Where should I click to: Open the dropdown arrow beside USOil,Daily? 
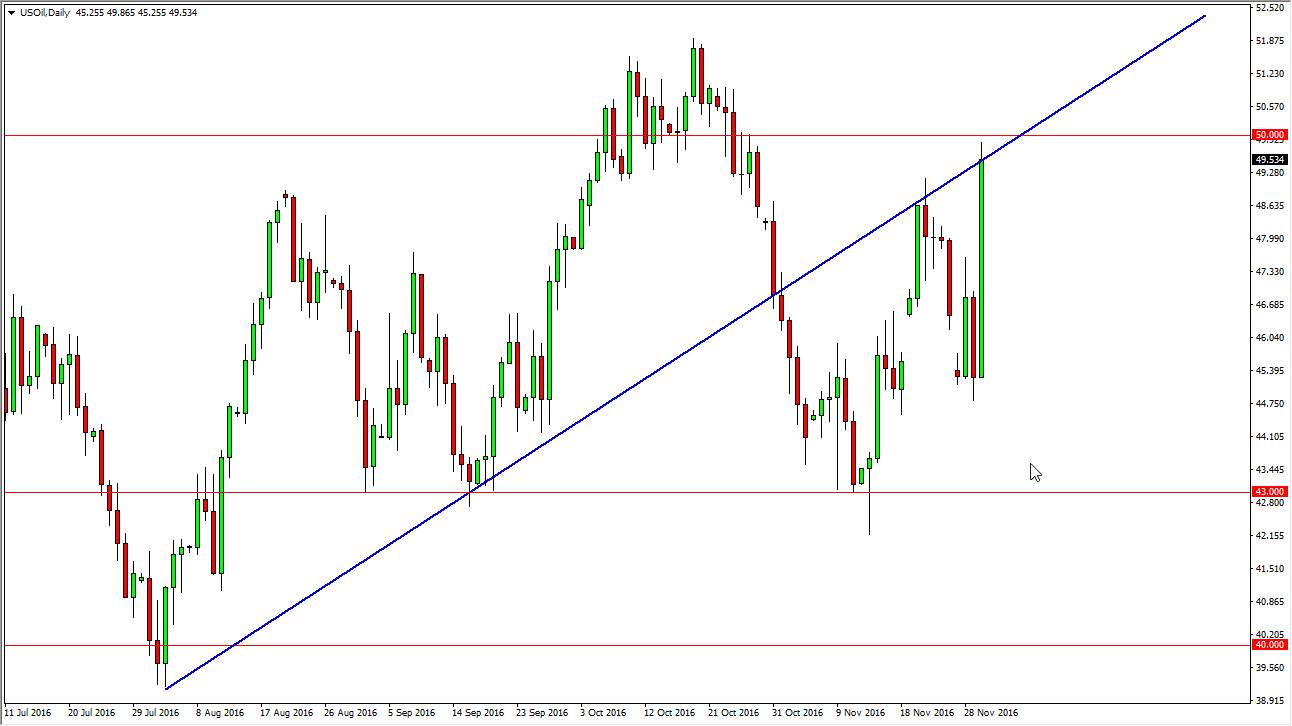(11, 13)
